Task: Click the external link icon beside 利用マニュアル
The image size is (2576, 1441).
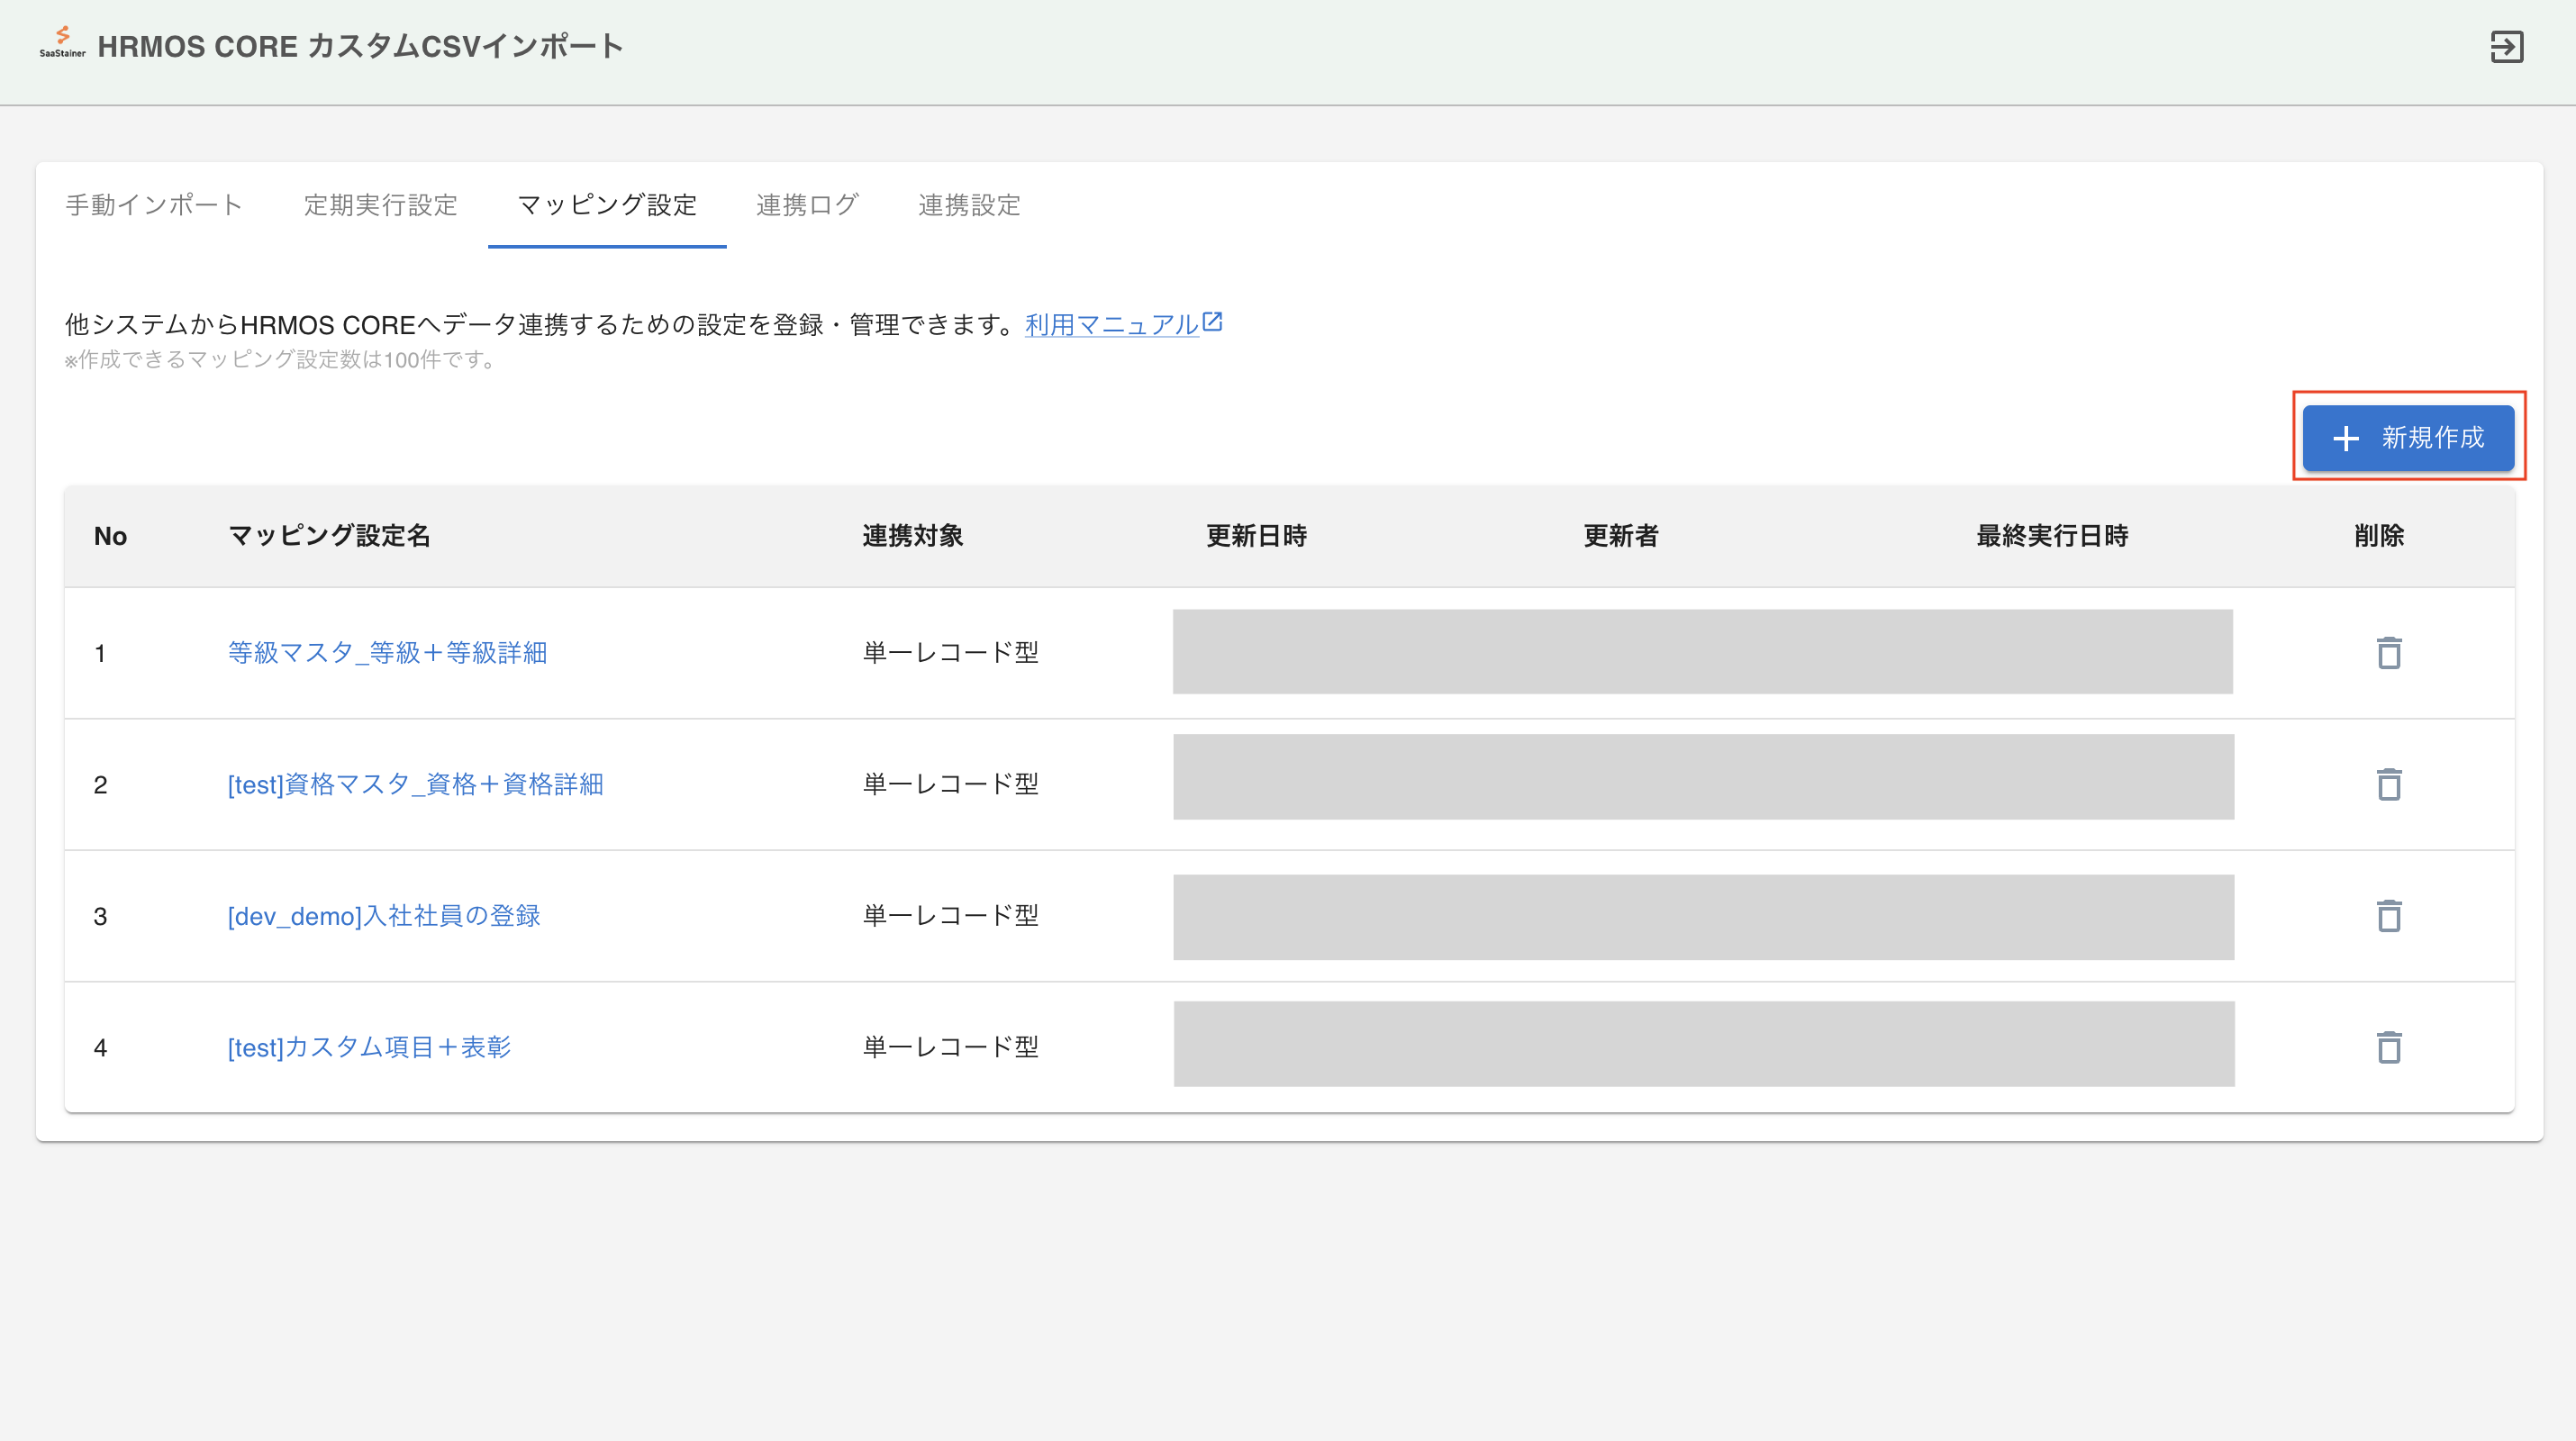Action: [x=1212, y=322]
